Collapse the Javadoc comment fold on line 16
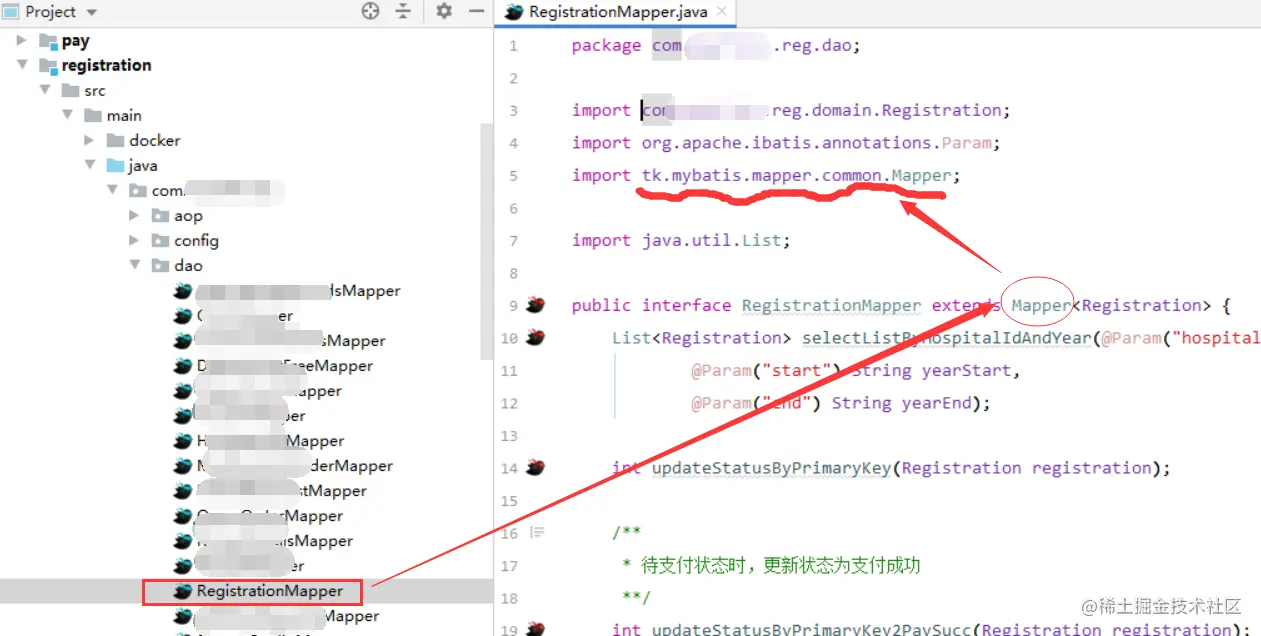1261x636 pixels. point(537,532)
